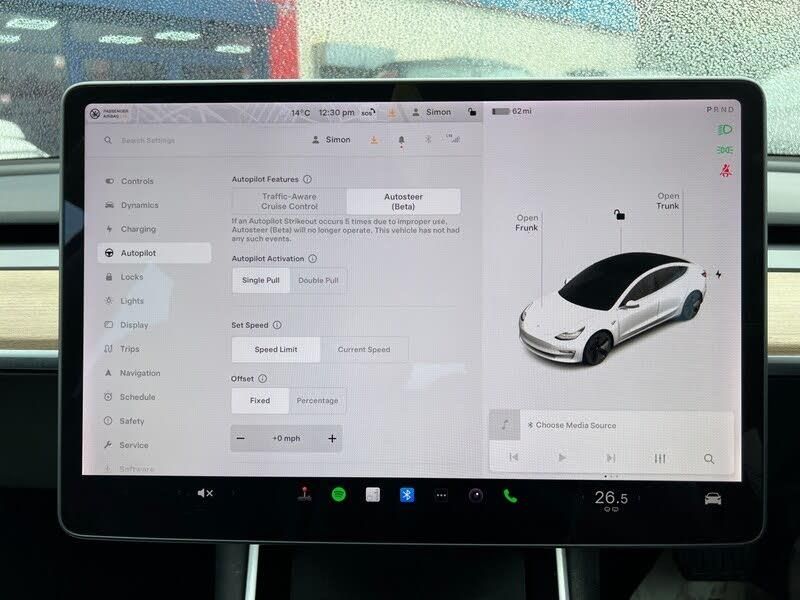Viewport: 800px width, 600px height.
Task: Tap the Search Settings field
Action: [148, 140]
